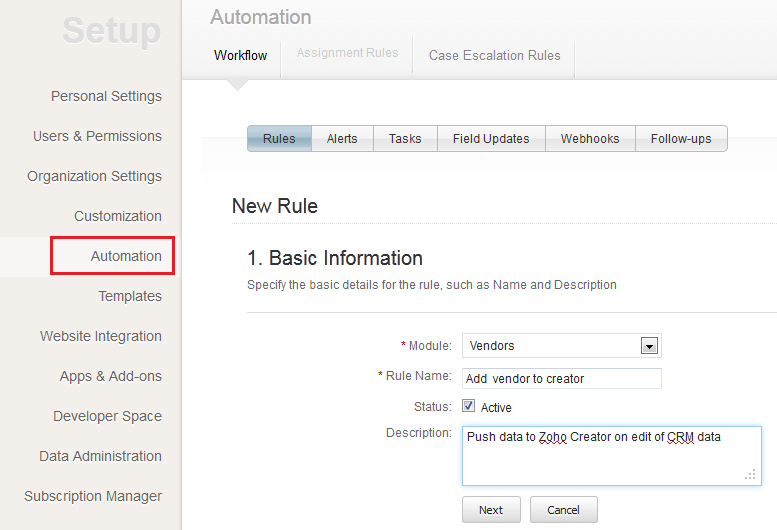
Task: Show the Follow-ups sub-tab
Action: point(681,139)
